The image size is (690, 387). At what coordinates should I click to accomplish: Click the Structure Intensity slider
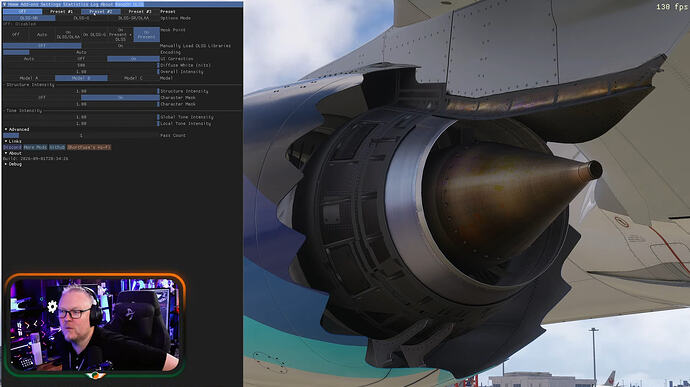[81, 91]
